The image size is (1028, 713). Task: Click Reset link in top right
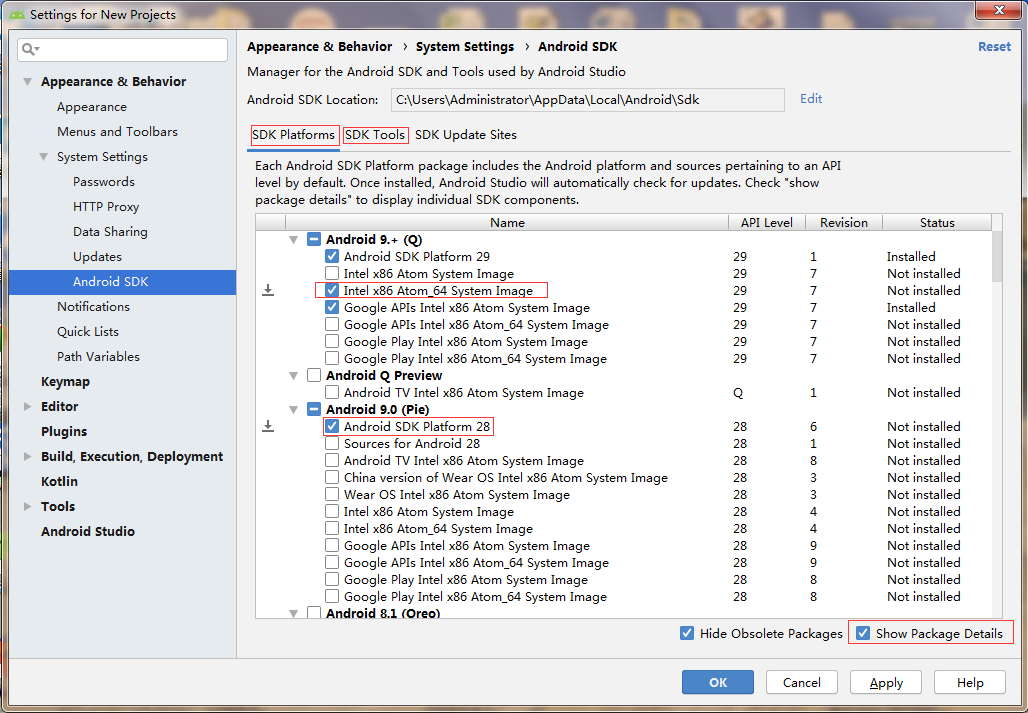(994, 47)
